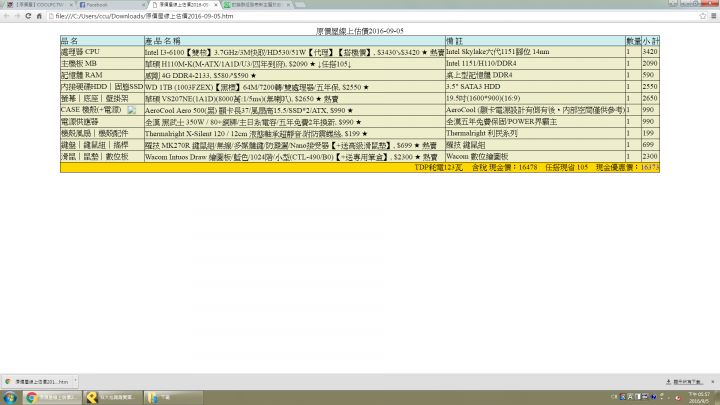Click the 'Intel Skylake' 1151 14nm remark cell
The image size is (720, 405).
point(535,52)
